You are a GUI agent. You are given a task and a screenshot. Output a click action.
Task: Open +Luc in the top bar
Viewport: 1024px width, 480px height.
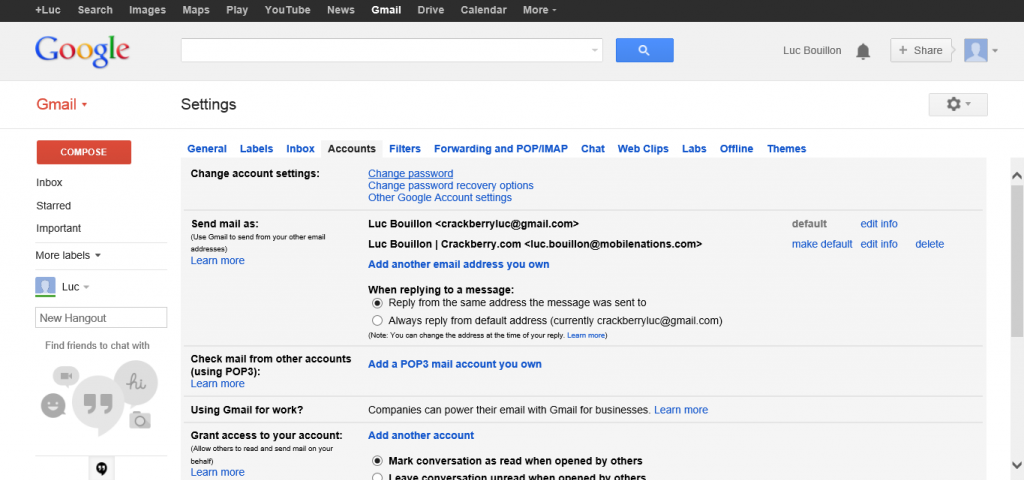pos(48,10)
